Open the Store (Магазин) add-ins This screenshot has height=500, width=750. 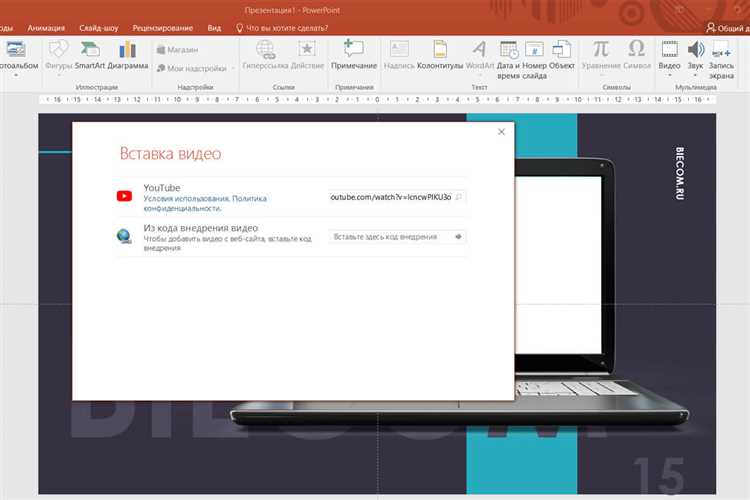coord(177,50)
